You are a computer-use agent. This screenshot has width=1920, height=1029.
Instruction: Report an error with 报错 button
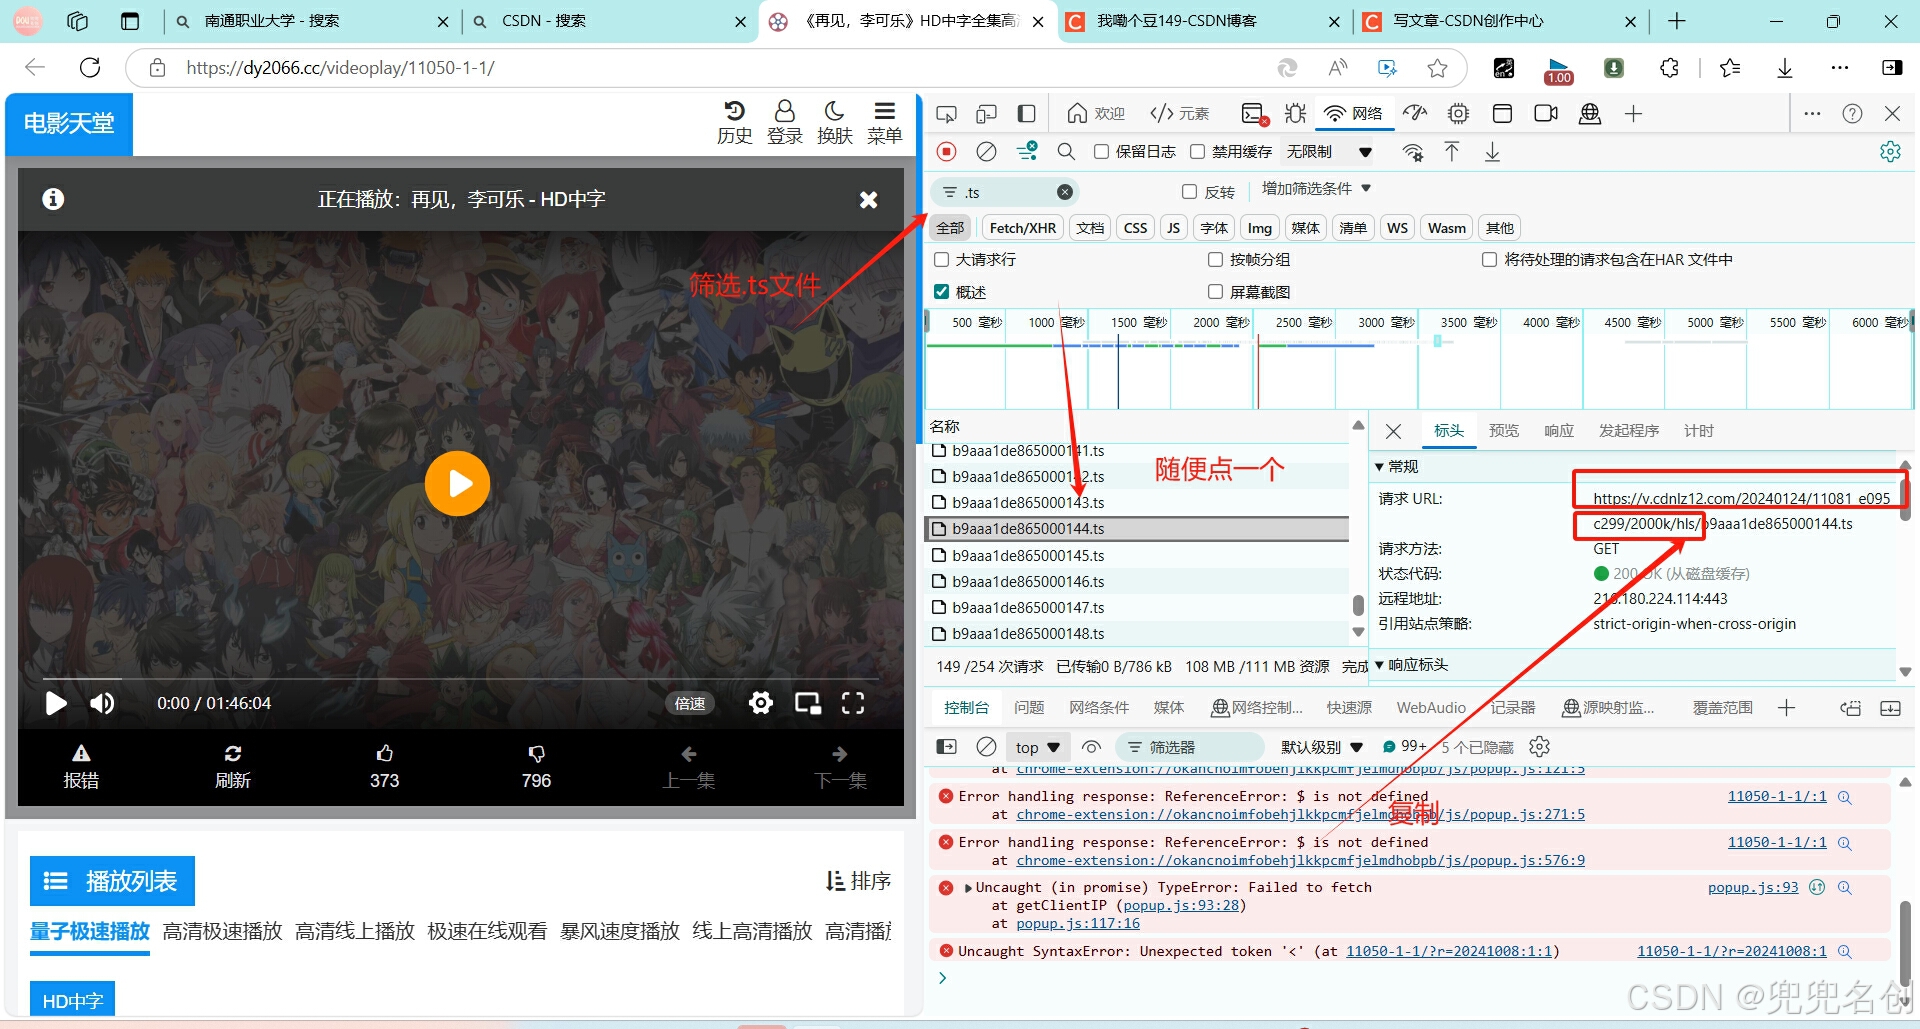81,767
